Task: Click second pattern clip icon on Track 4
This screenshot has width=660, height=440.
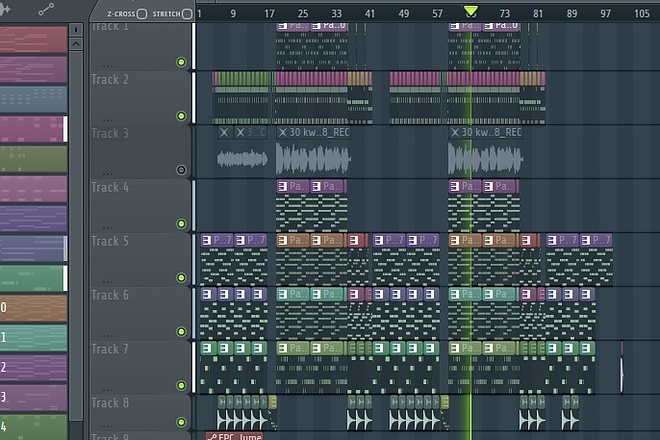Action: [x=316, y=186]
